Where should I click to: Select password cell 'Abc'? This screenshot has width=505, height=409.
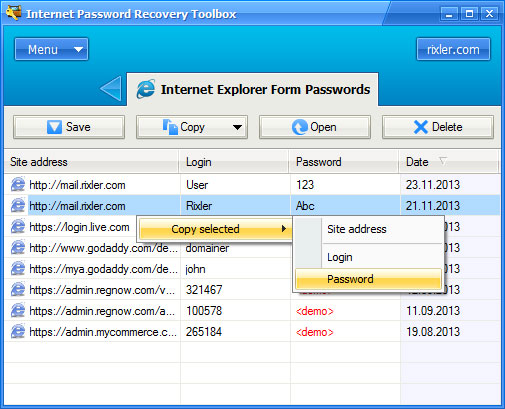click(305, 206)
